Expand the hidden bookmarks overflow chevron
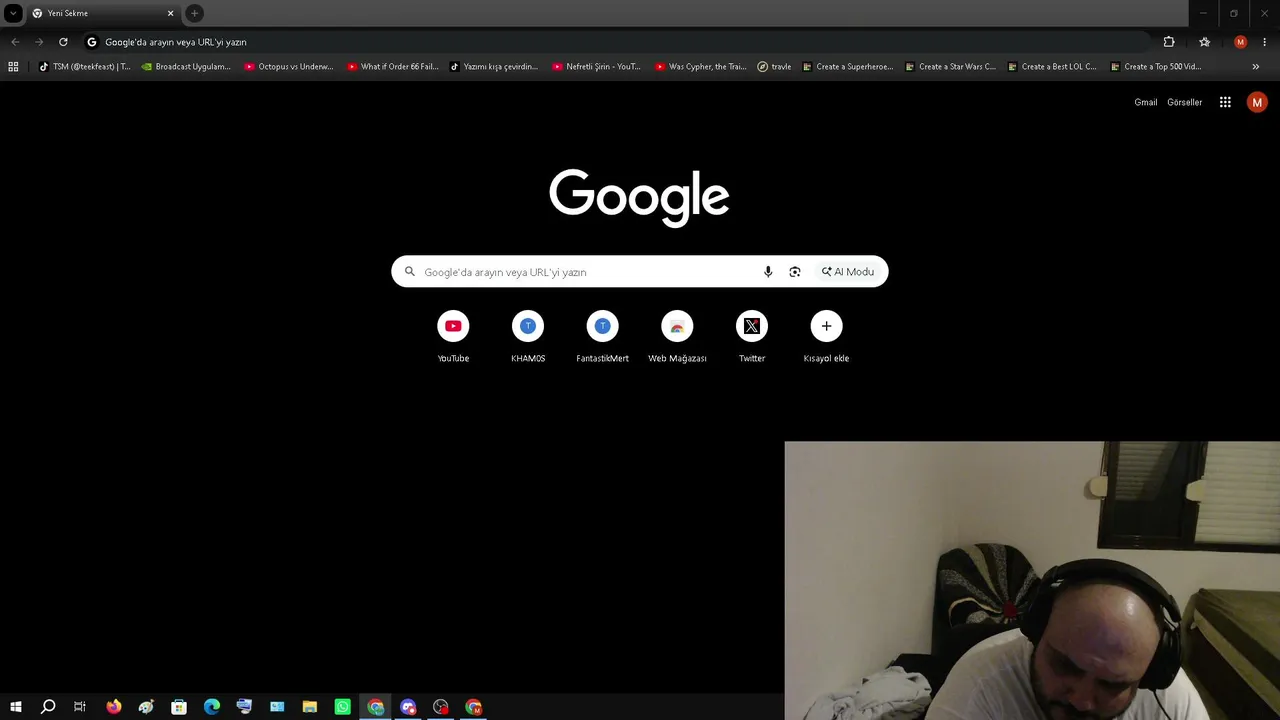 tap(1256, 67)
